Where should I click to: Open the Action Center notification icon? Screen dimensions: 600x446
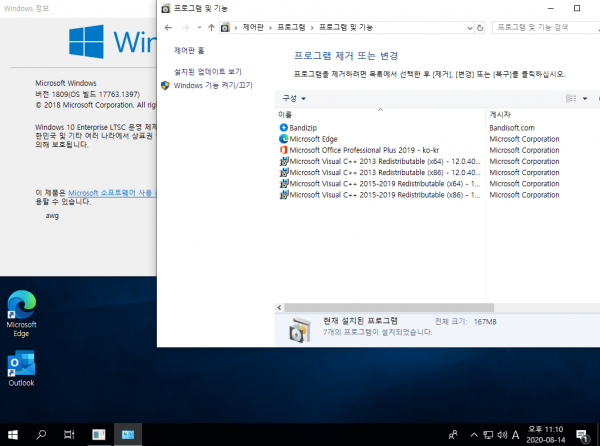[x=582, y=435]
